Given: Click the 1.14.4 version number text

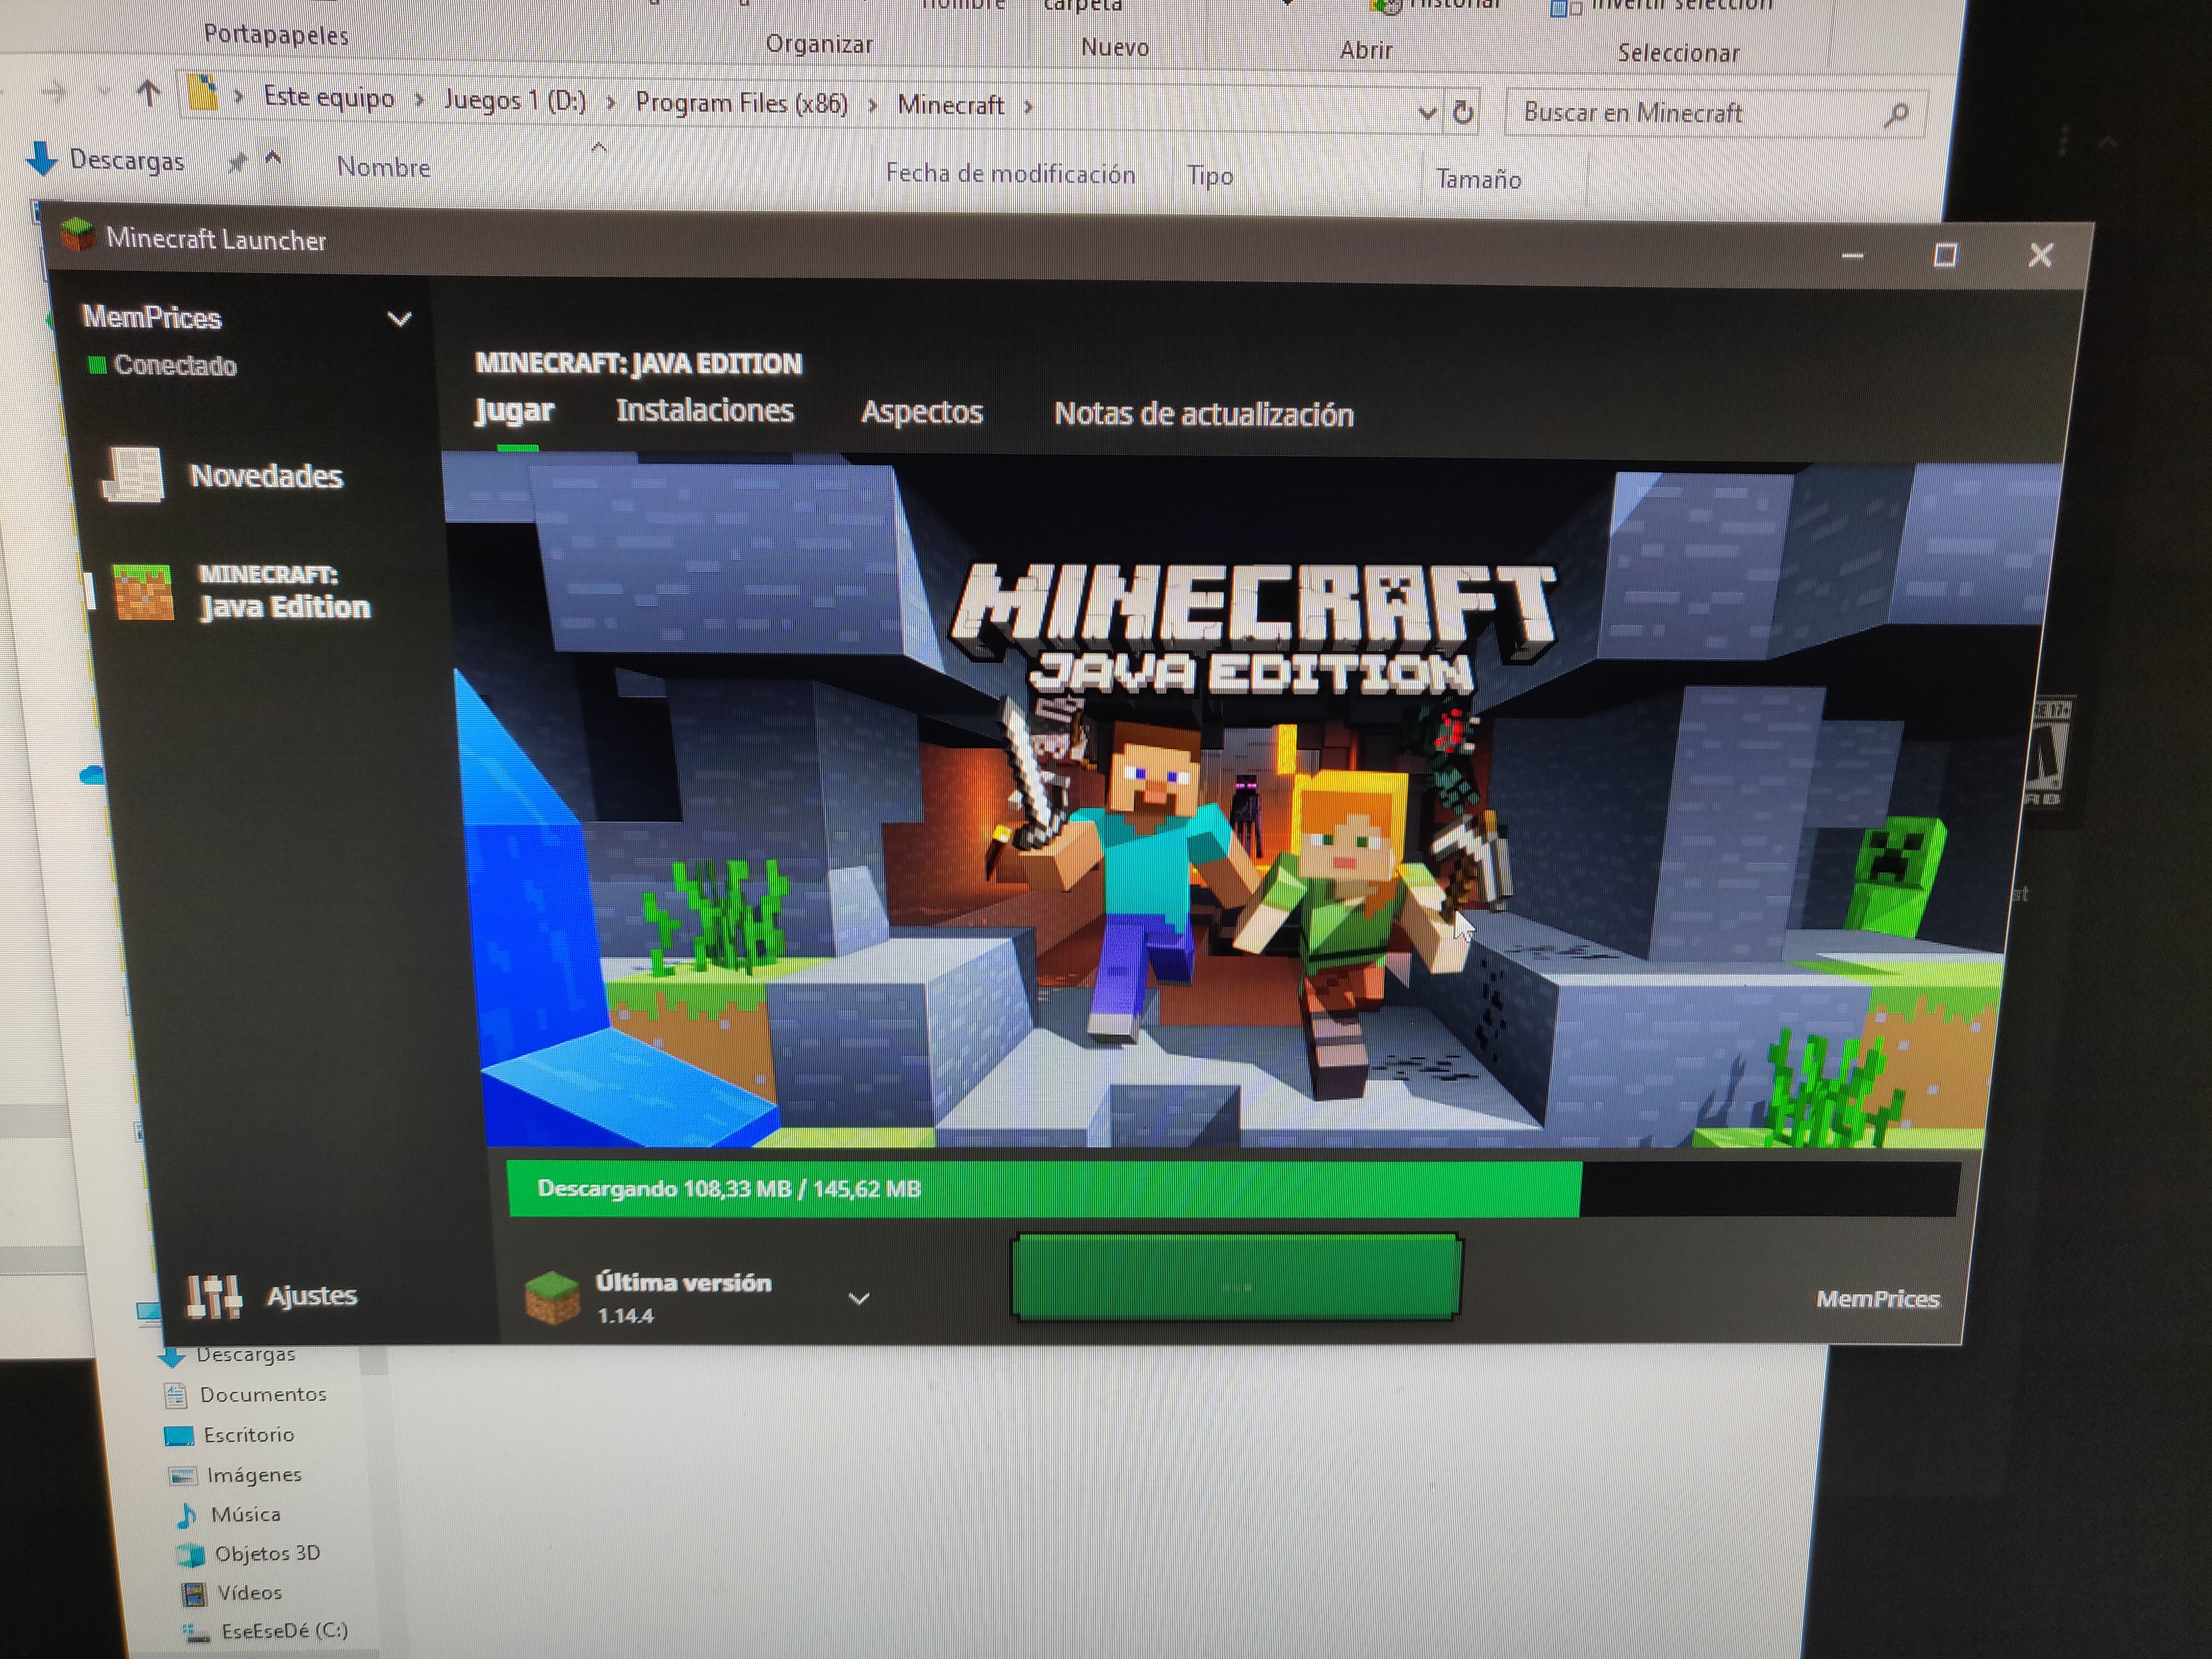Looking at the screenshot, I should [x=625, y=1316].
